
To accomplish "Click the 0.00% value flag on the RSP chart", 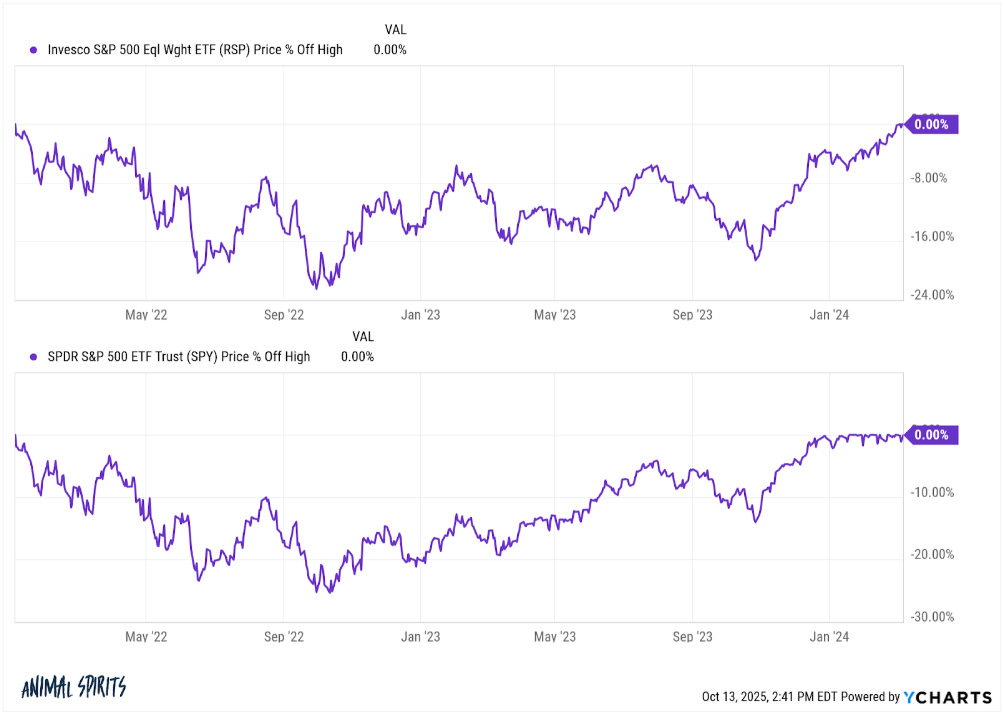I will coord(932,125).
